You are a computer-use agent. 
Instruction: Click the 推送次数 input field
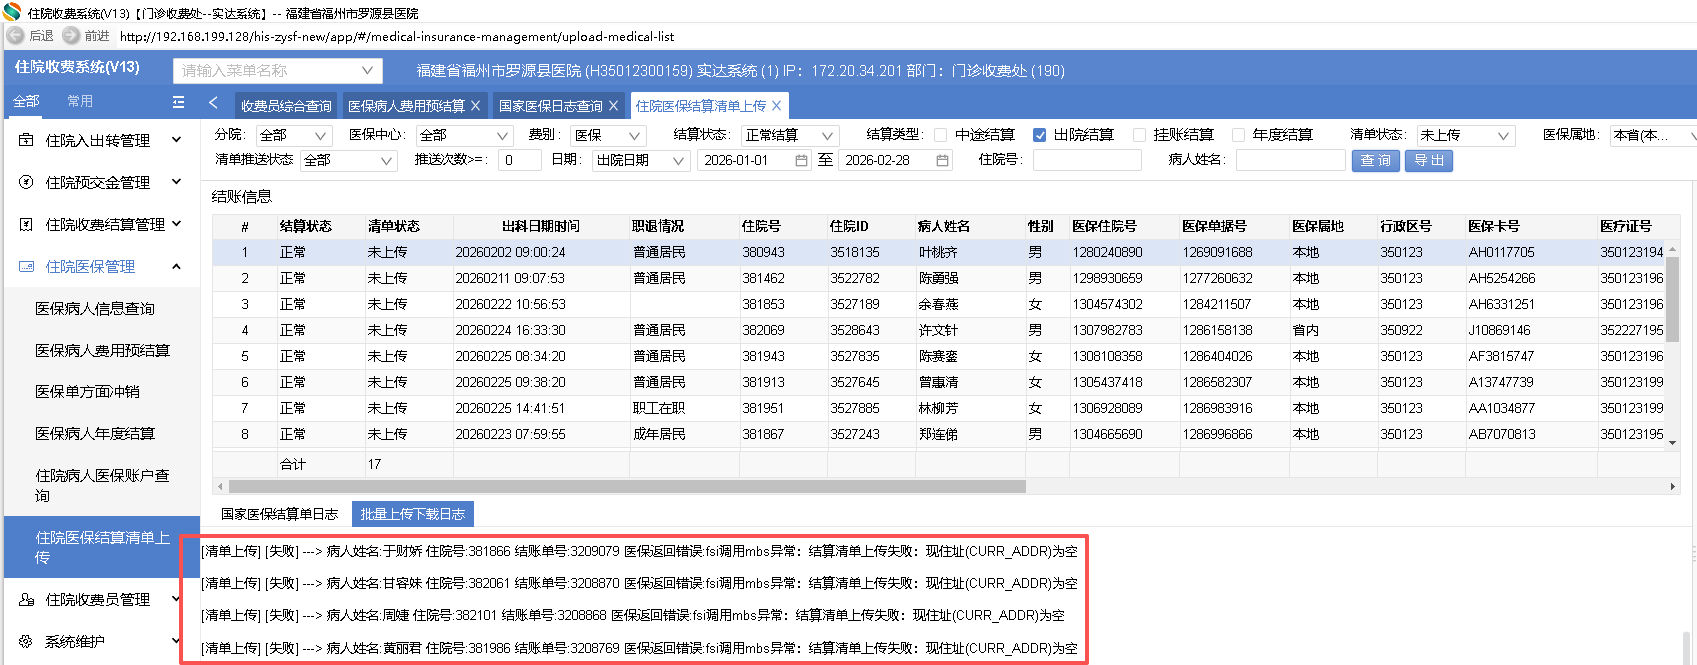click(x=520, y=160)
